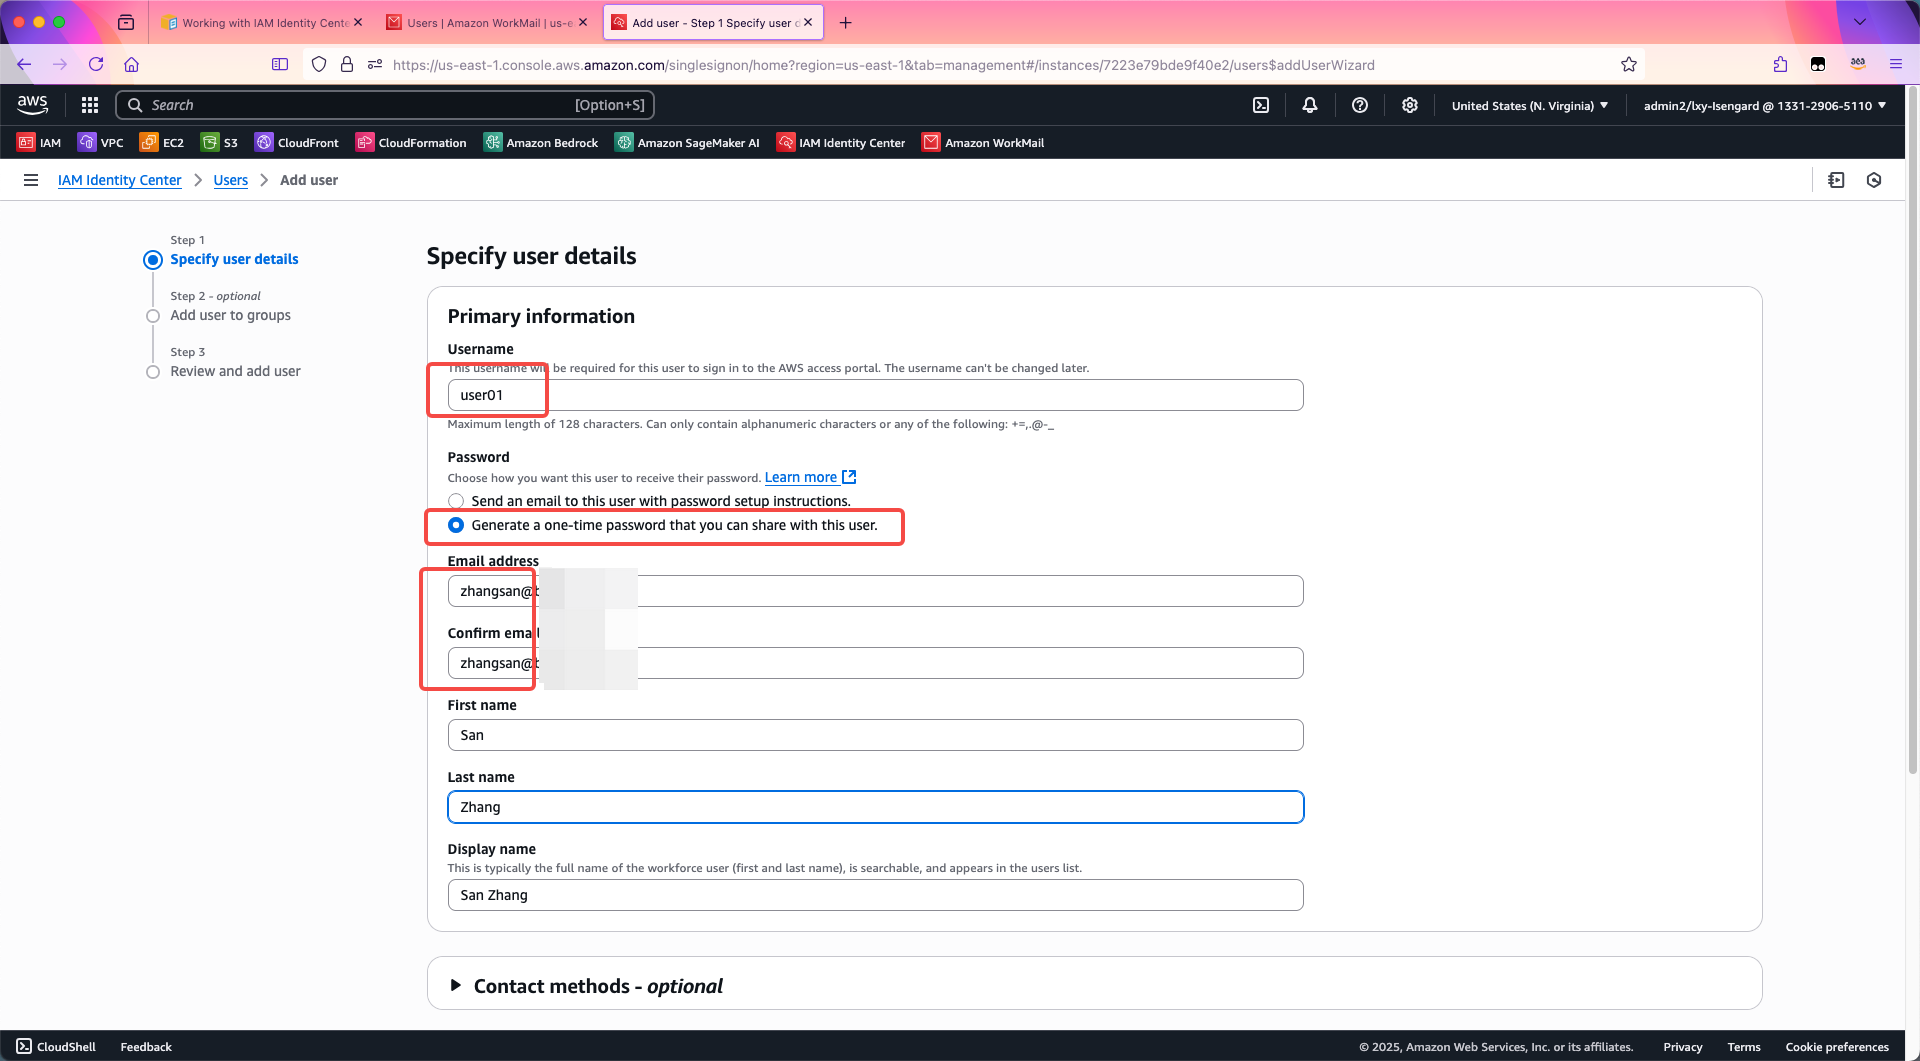Screen dimensions: 1920x1061
Task: Click the Confirm email address field
Action: click(x=875, y=663)
